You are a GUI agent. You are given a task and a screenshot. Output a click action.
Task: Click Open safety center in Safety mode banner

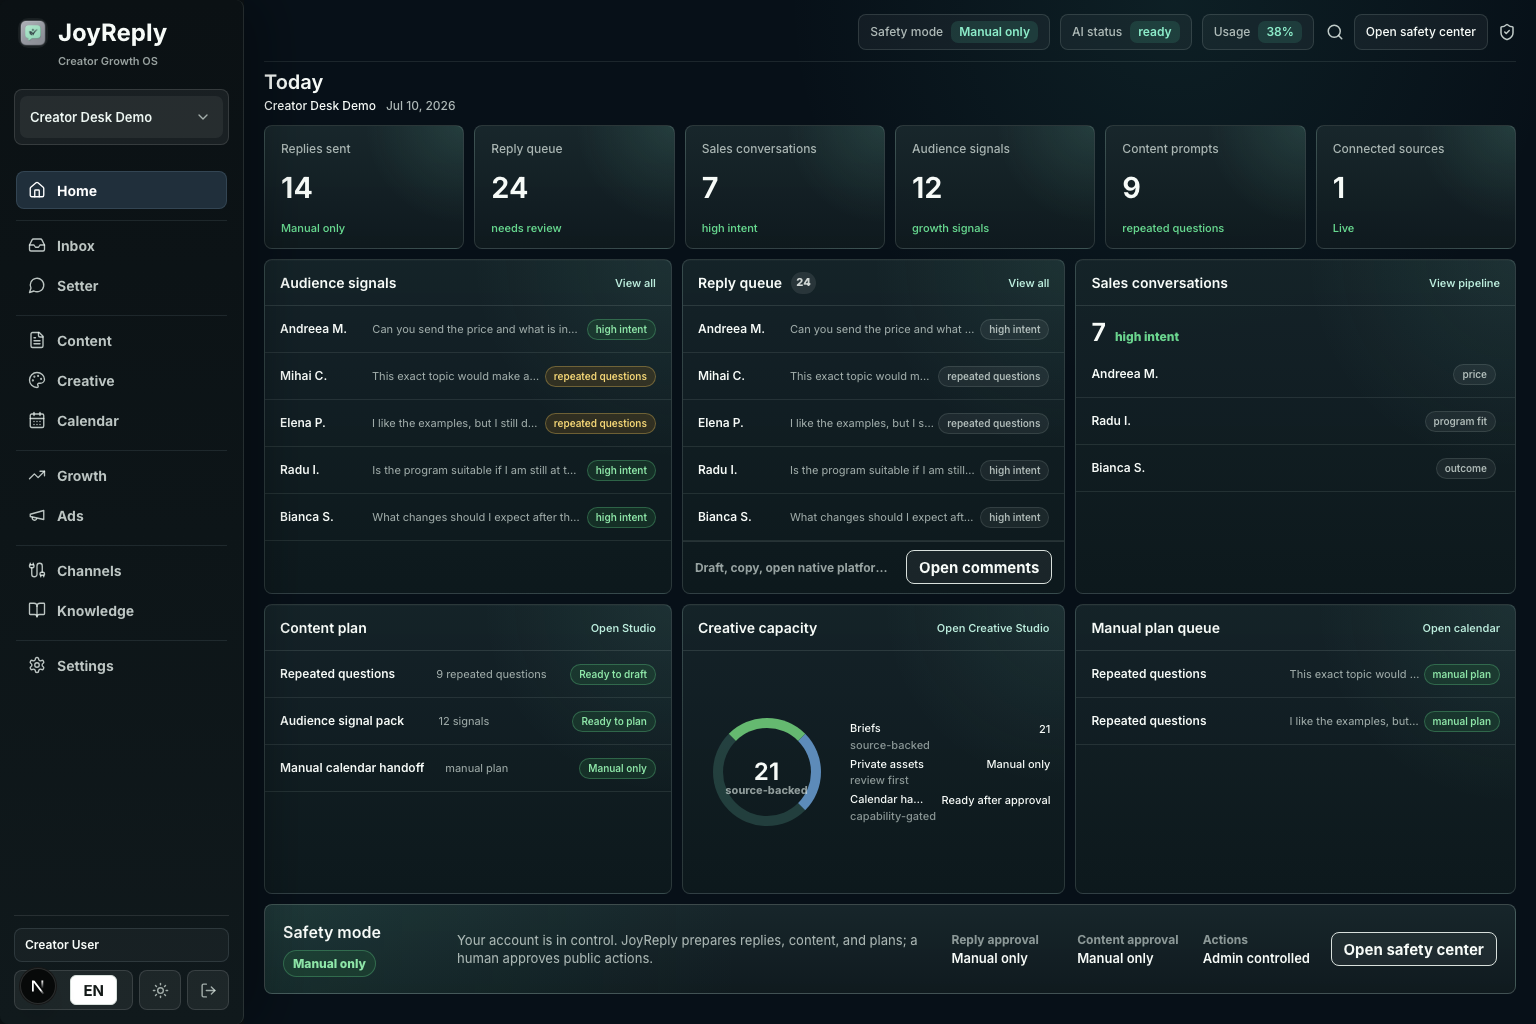[x=1413, y=949]
